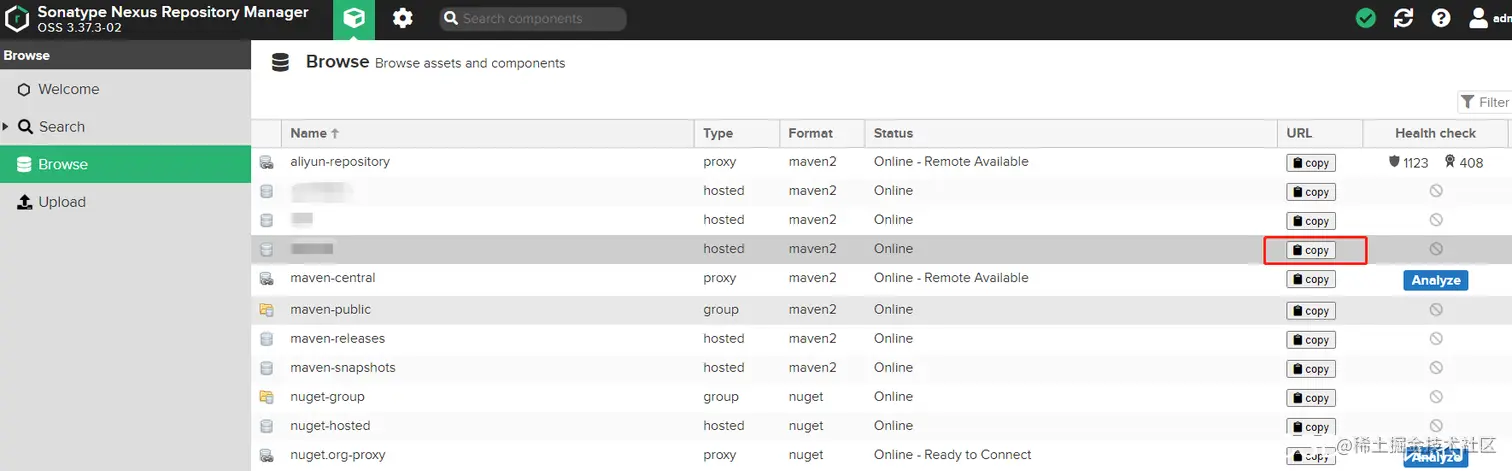Open the admin user account menu
Viewport: 1512px width, 471px height.
click(x=1490, y=18)
